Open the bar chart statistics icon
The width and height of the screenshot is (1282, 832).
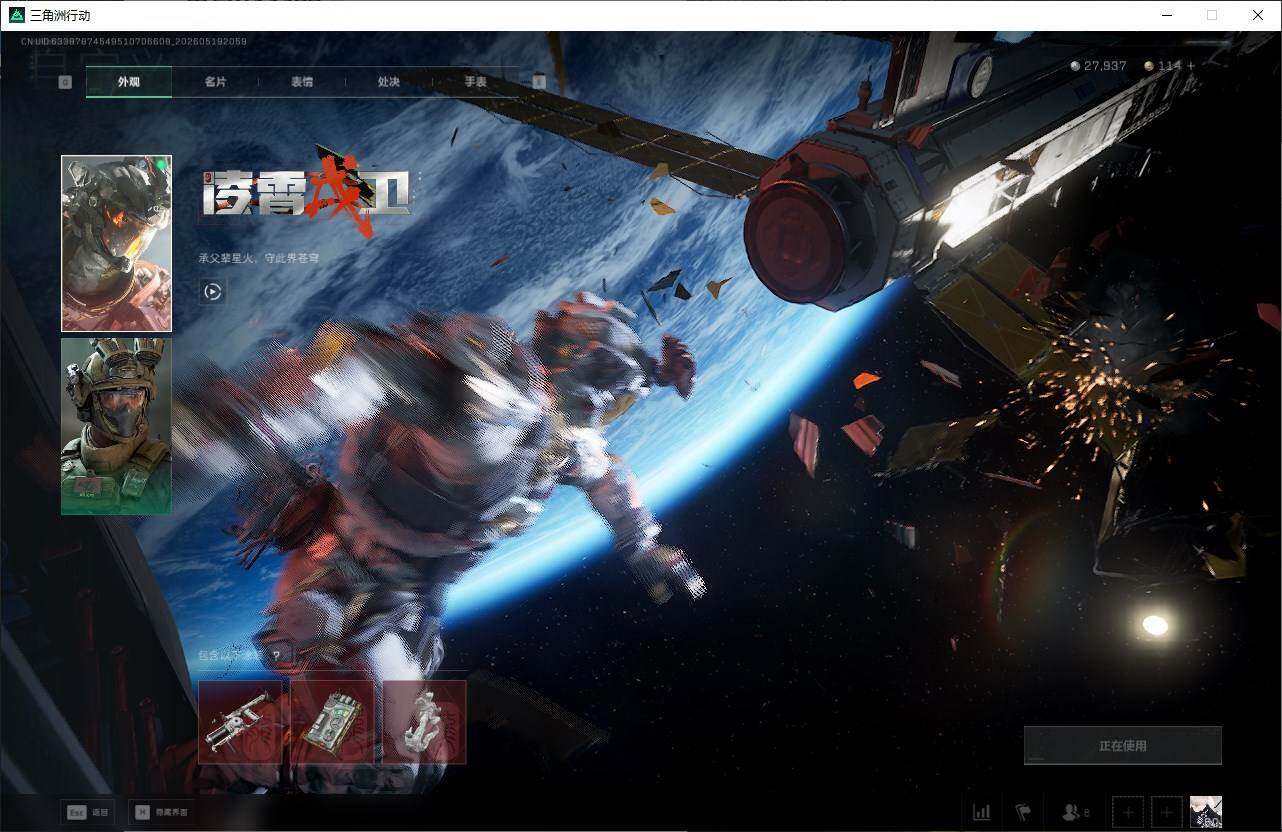[982, 812]
